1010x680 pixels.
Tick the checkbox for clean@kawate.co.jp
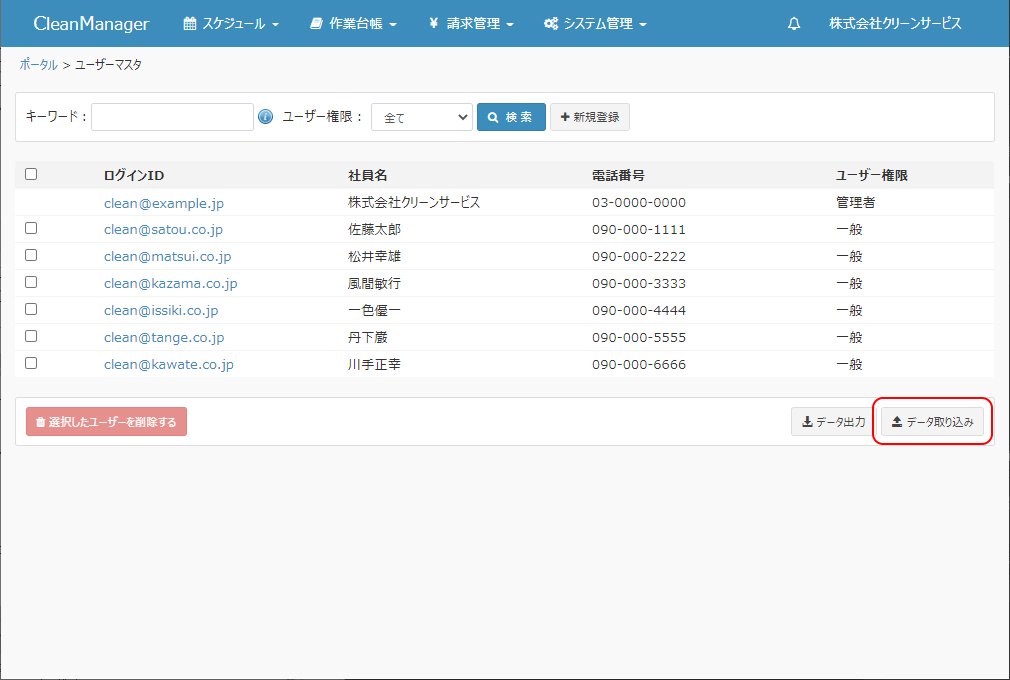tap(31, 363)
